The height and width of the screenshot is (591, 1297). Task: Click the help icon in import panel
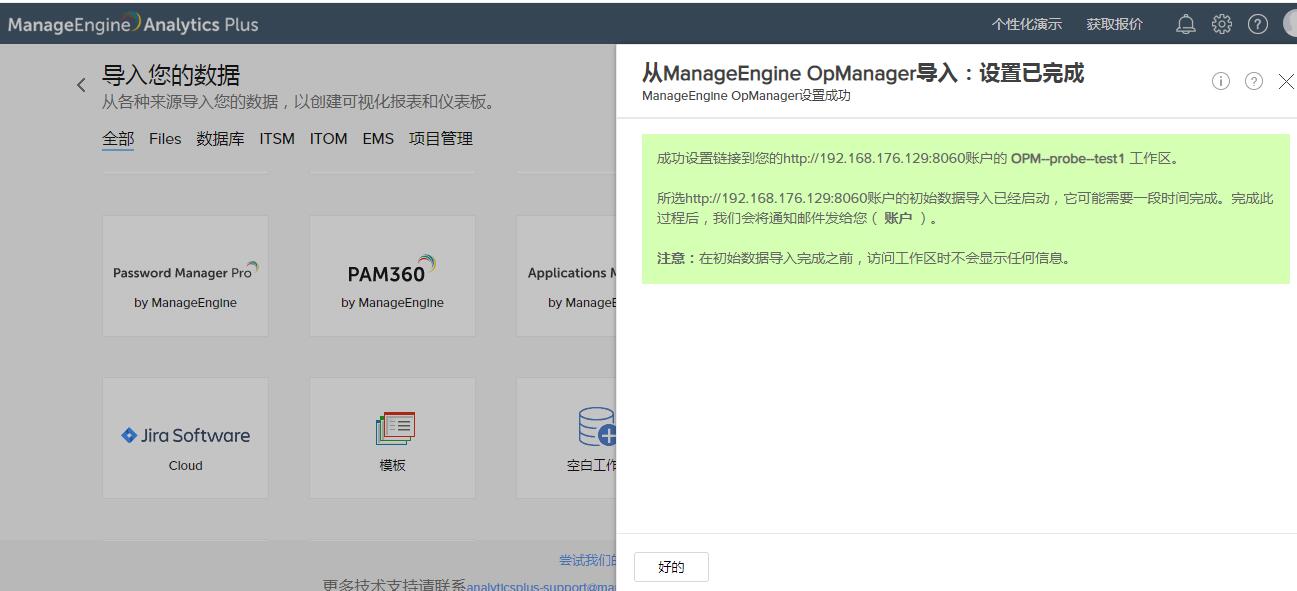click(x=1254, y=81)
